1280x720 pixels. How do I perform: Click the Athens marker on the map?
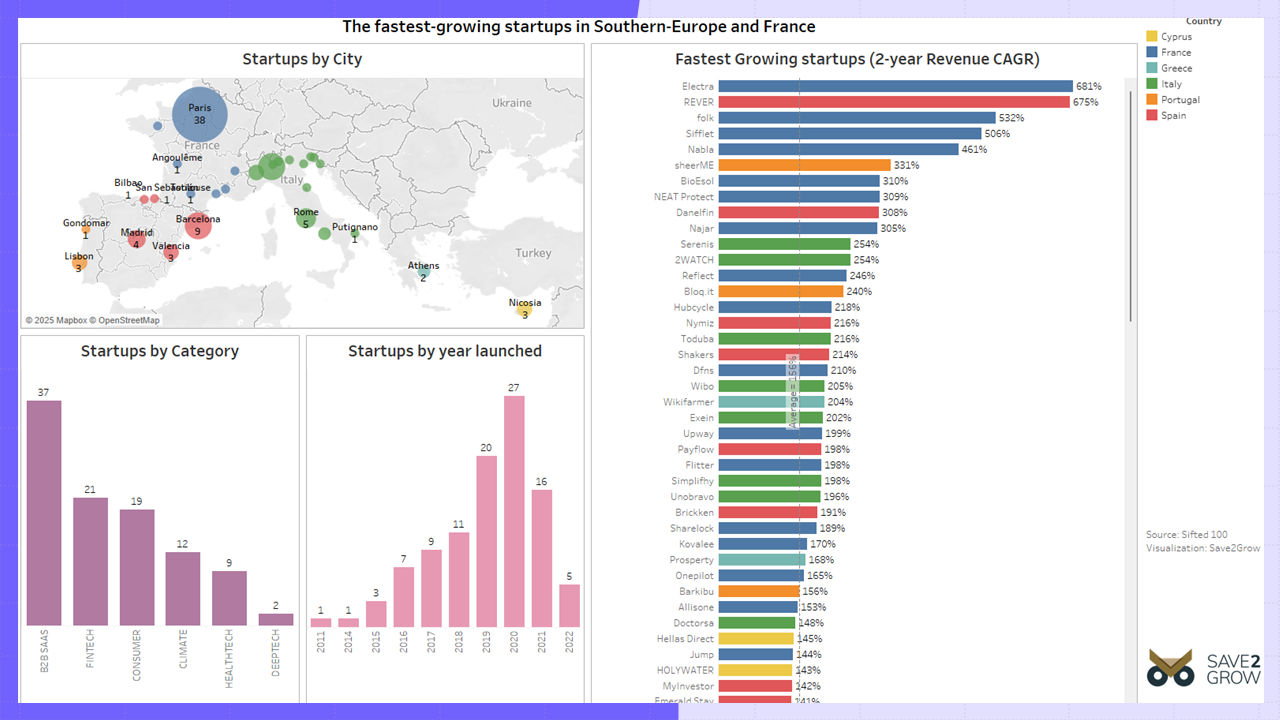423,271
